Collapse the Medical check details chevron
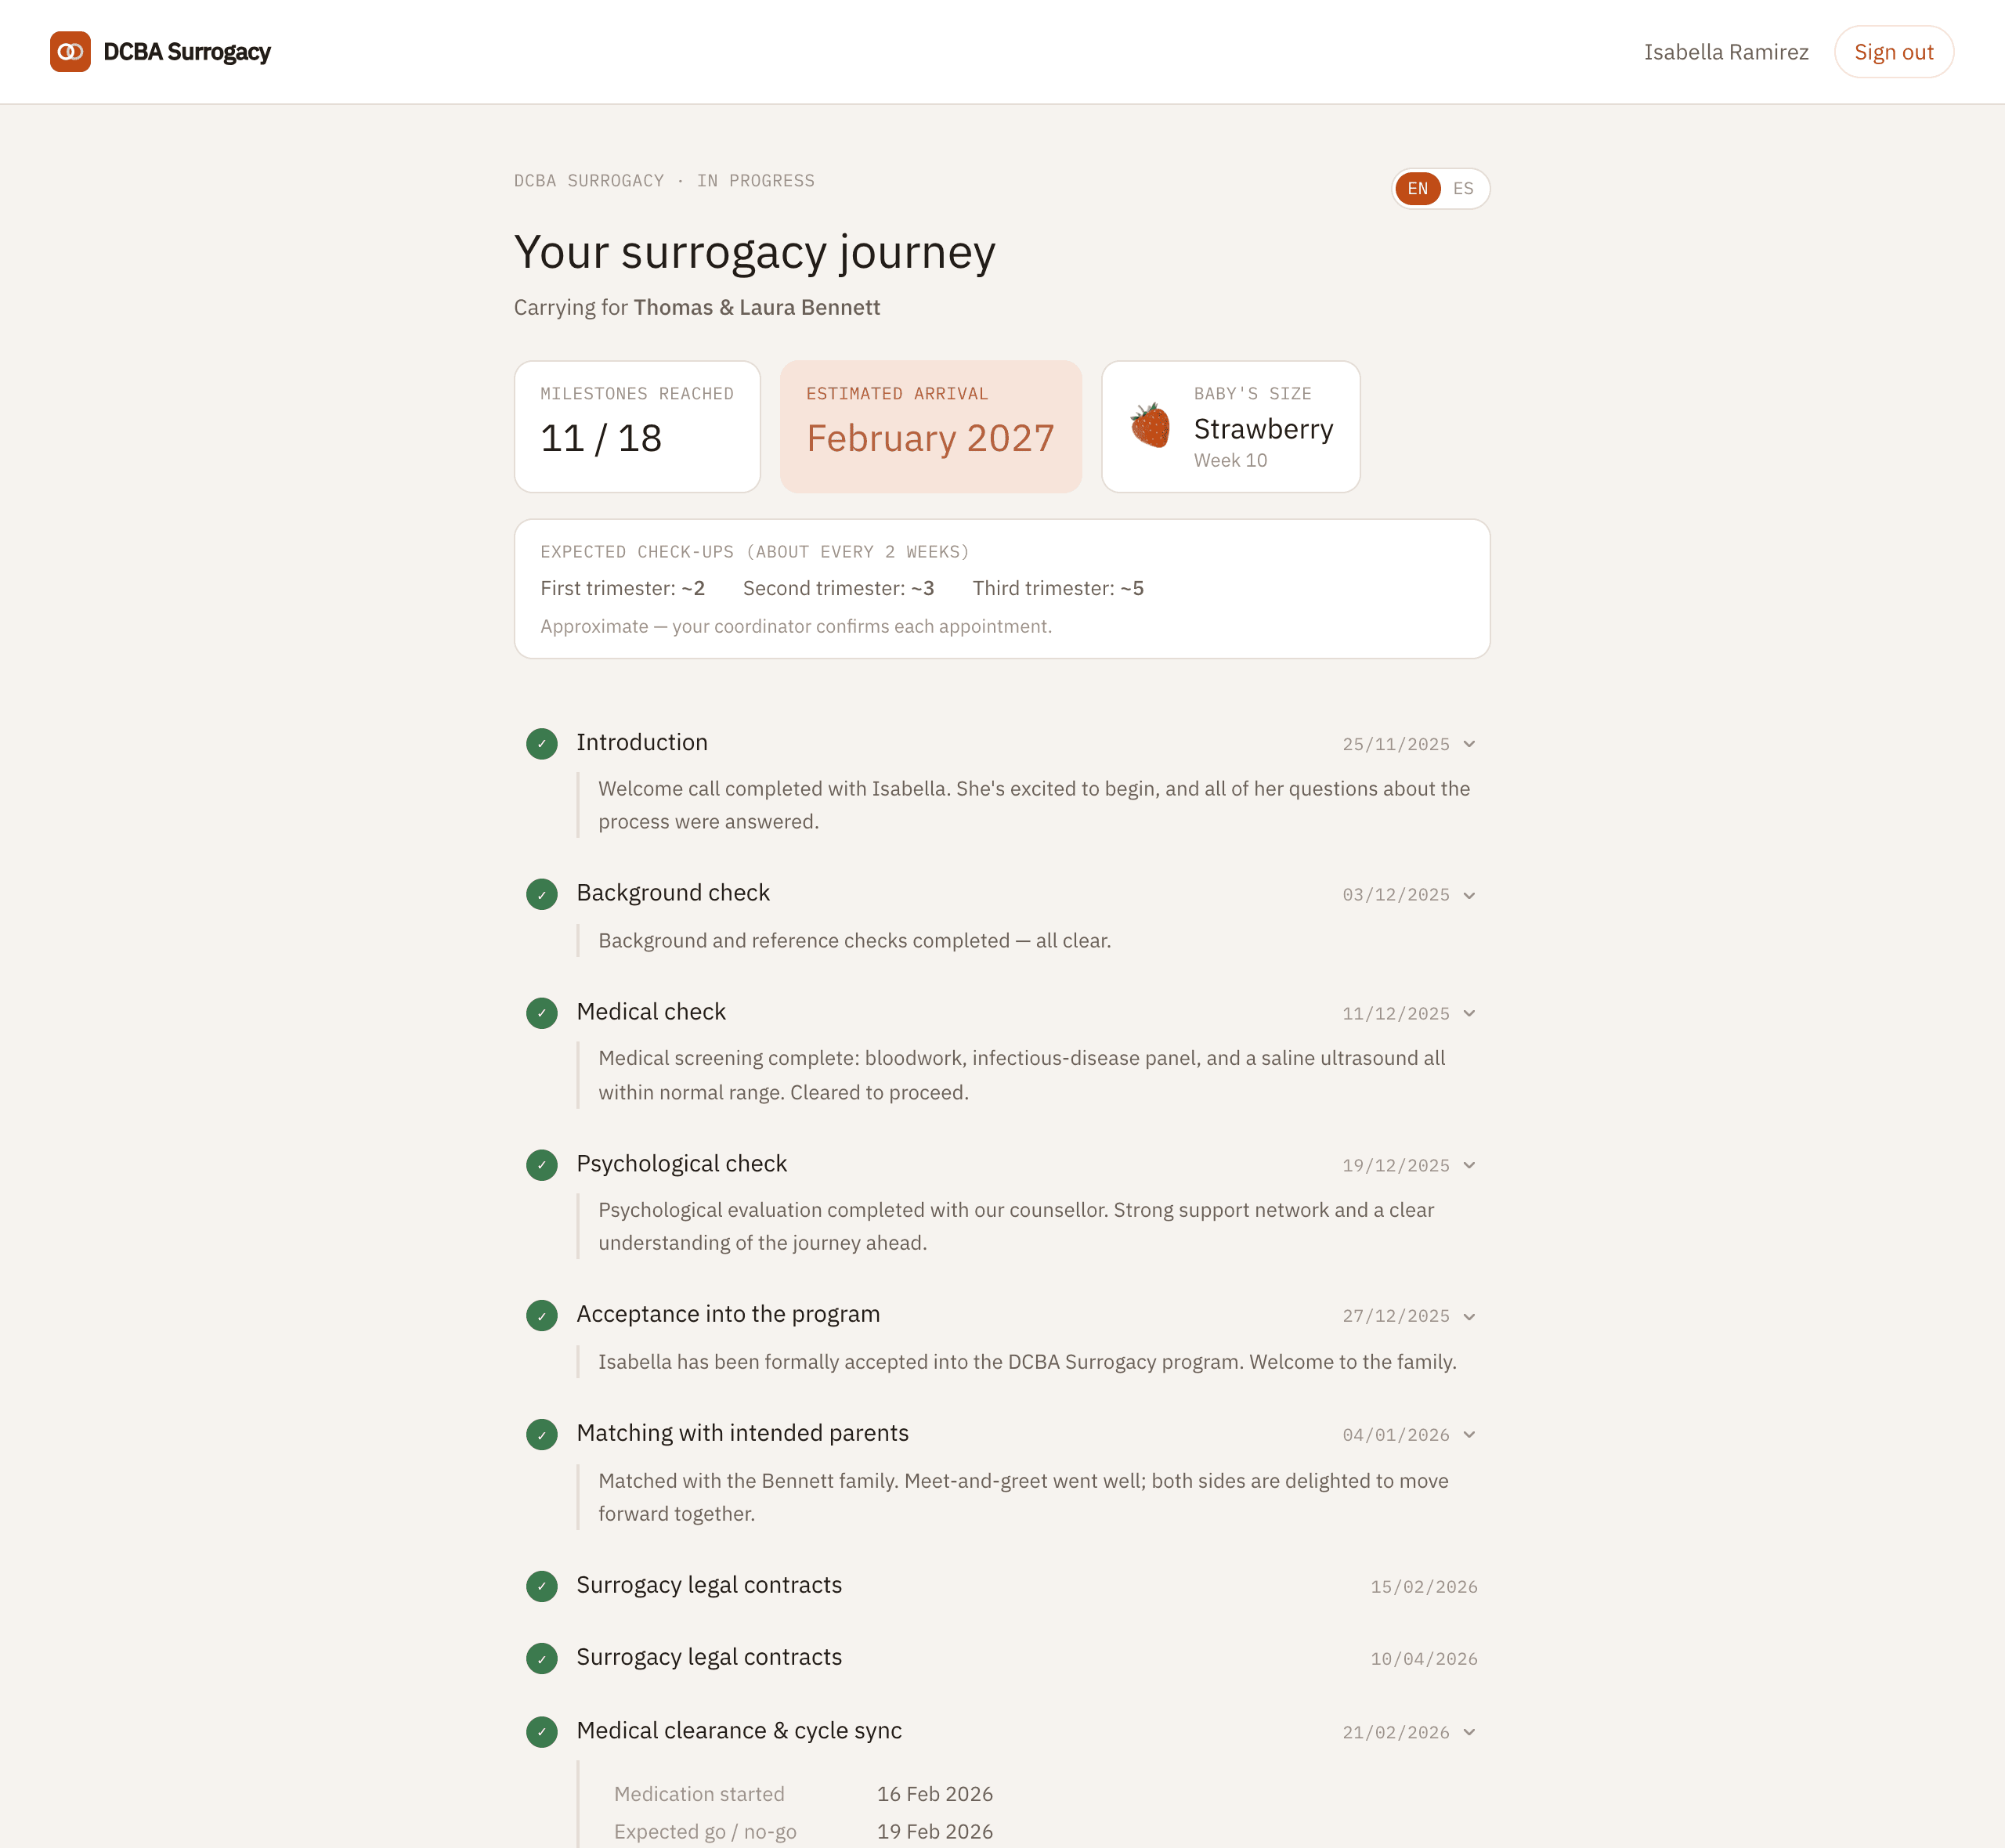The height and width of the screenshot is (1848, 2005). pyautogui.click(x=1469, y=1013)
